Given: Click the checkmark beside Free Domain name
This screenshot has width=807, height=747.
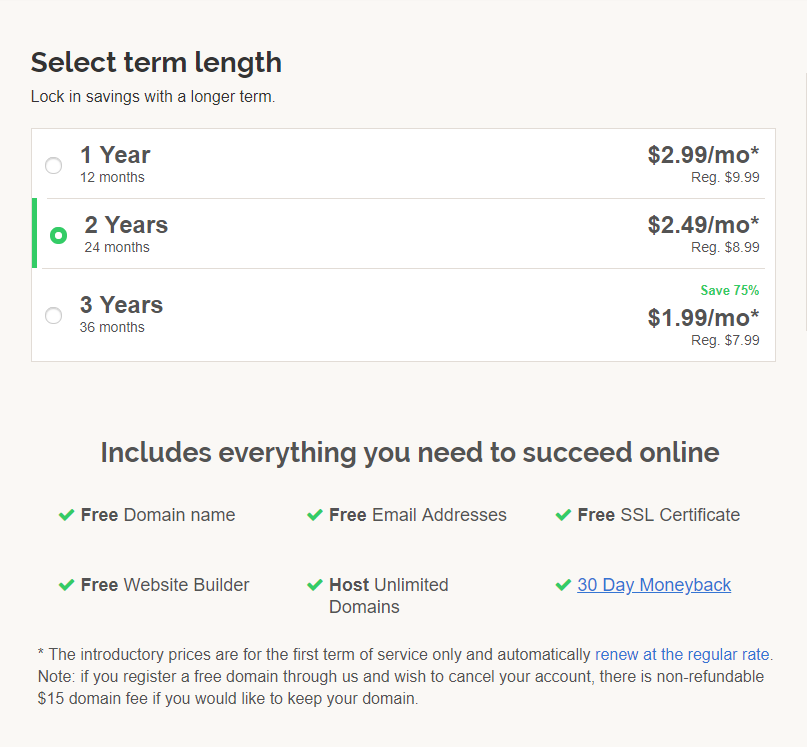Looking at the screenshot, I should click(66, 515).
